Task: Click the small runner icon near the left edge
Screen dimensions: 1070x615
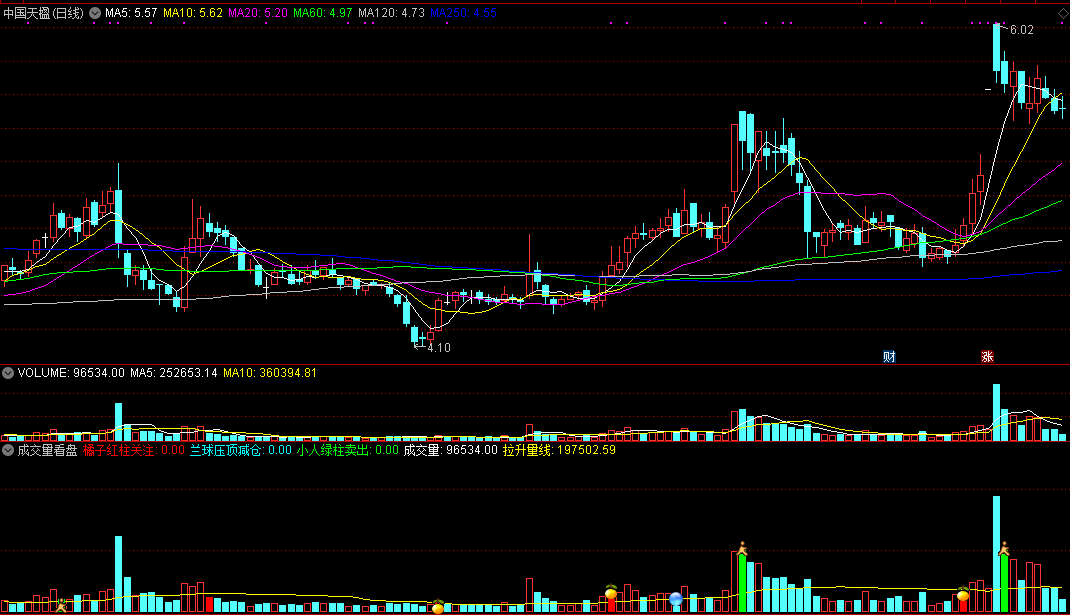Action: click(61, 605)
